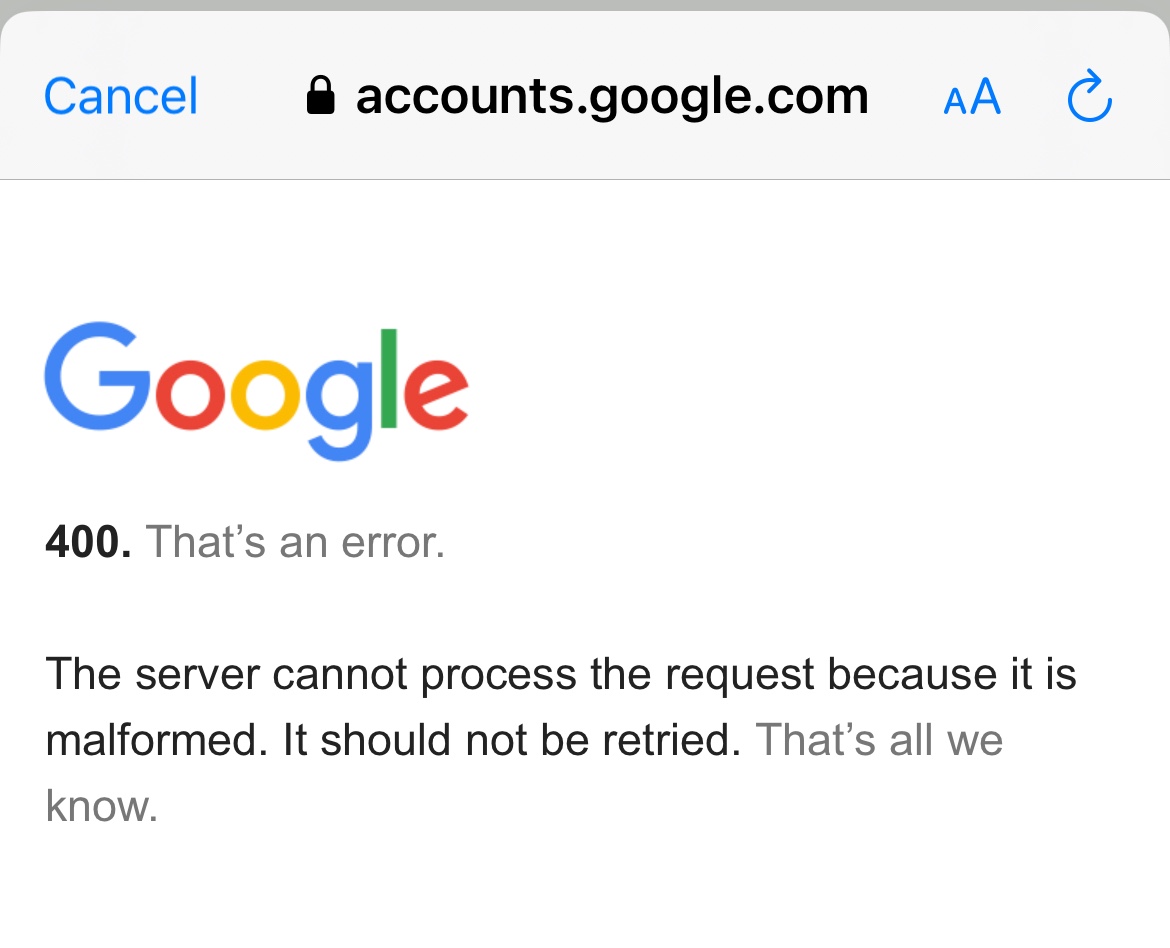Viewport: 1170px width, 948px height.
Task: Click the final red e in logo
Action: 434,394
